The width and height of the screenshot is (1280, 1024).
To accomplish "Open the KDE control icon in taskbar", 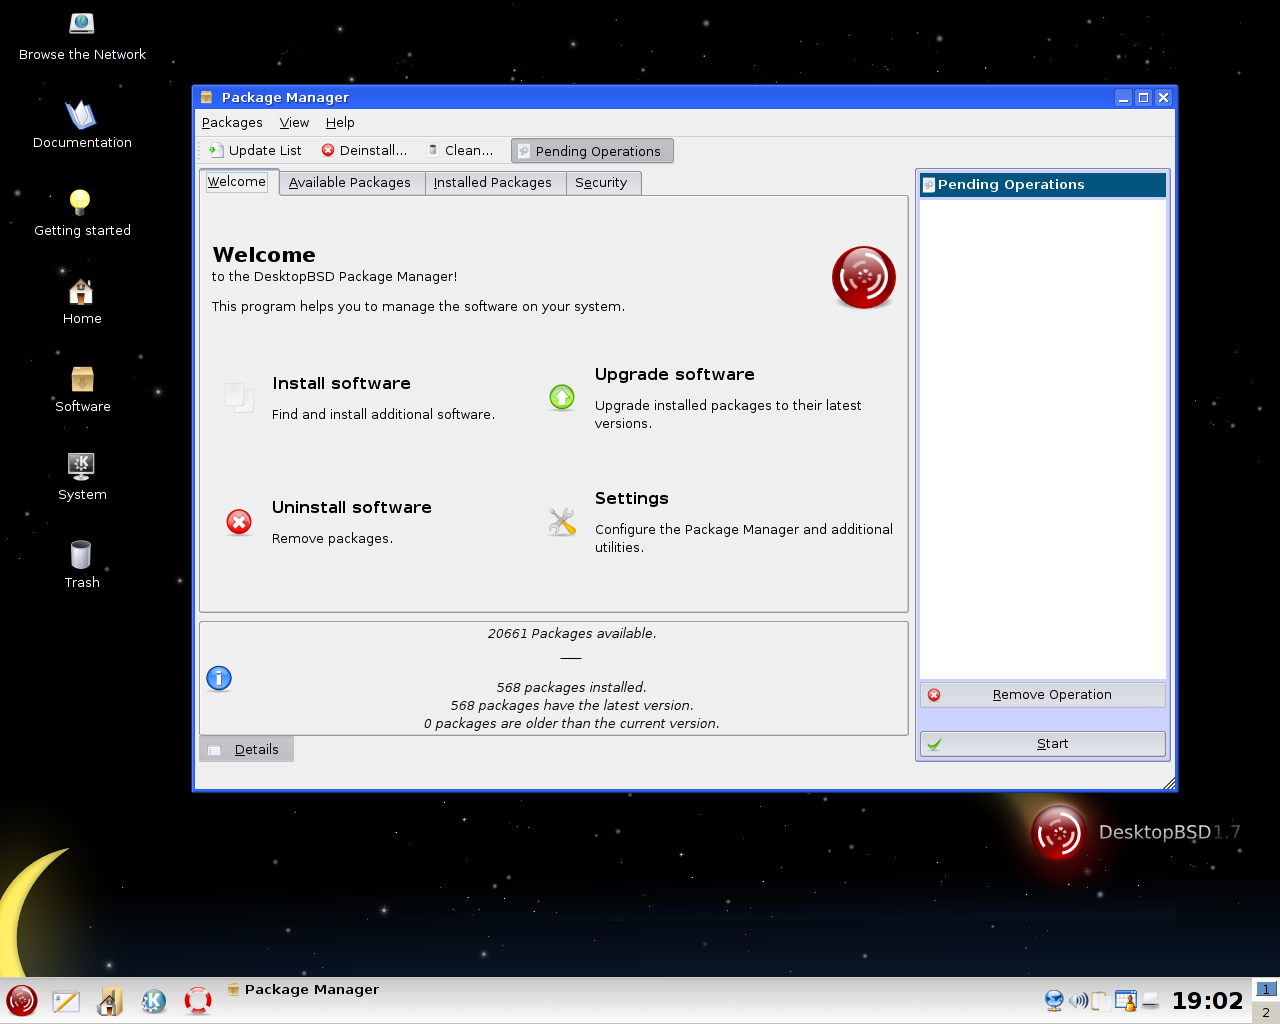I will 154,1001.
